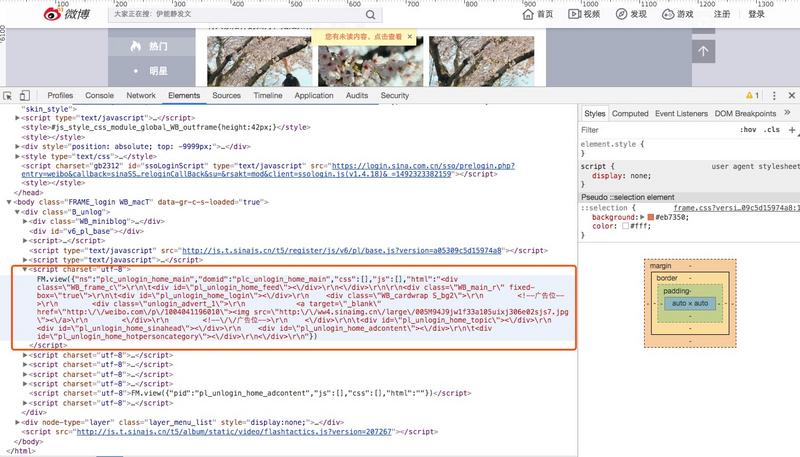Collapse the div class B_unlog node
The height and width of the screenshot is (457, 800).
point(17,212)
